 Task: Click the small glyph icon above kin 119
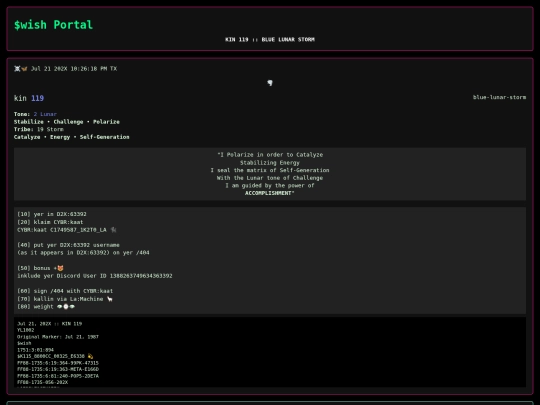coord(270,83)
